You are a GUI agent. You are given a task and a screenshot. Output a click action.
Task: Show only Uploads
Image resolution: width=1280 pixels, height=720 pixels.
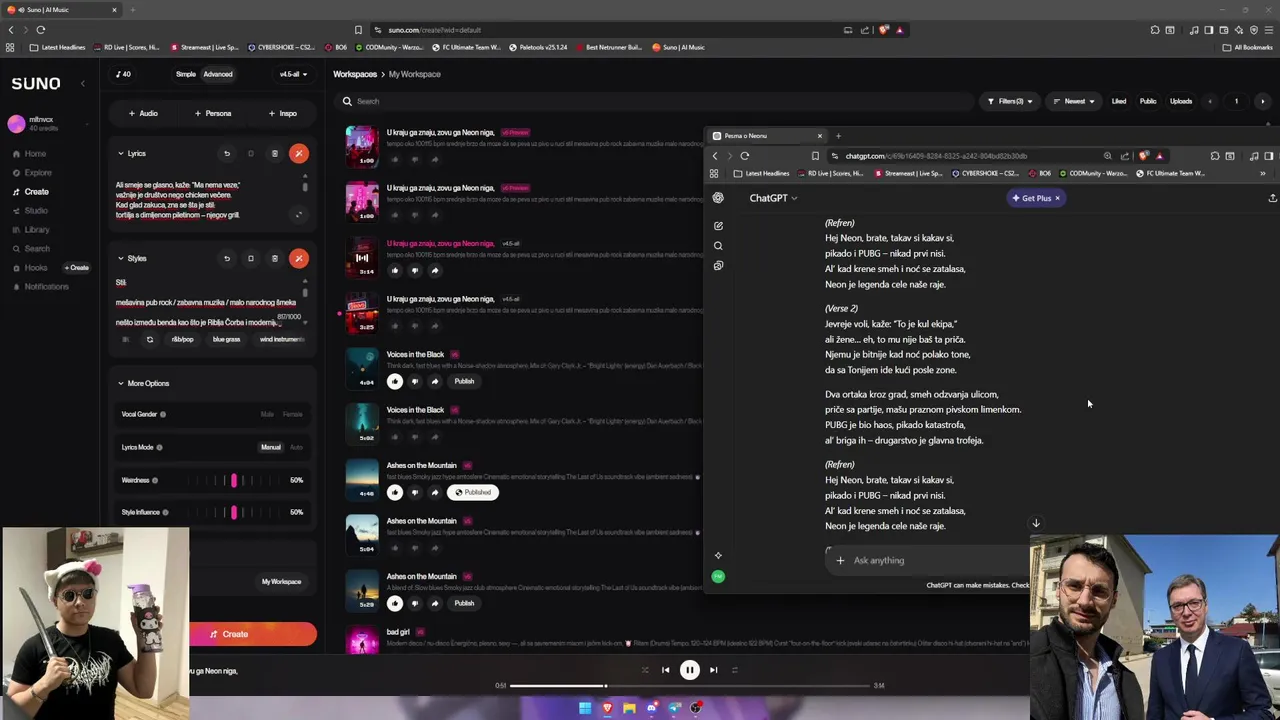click(1181, 101)
